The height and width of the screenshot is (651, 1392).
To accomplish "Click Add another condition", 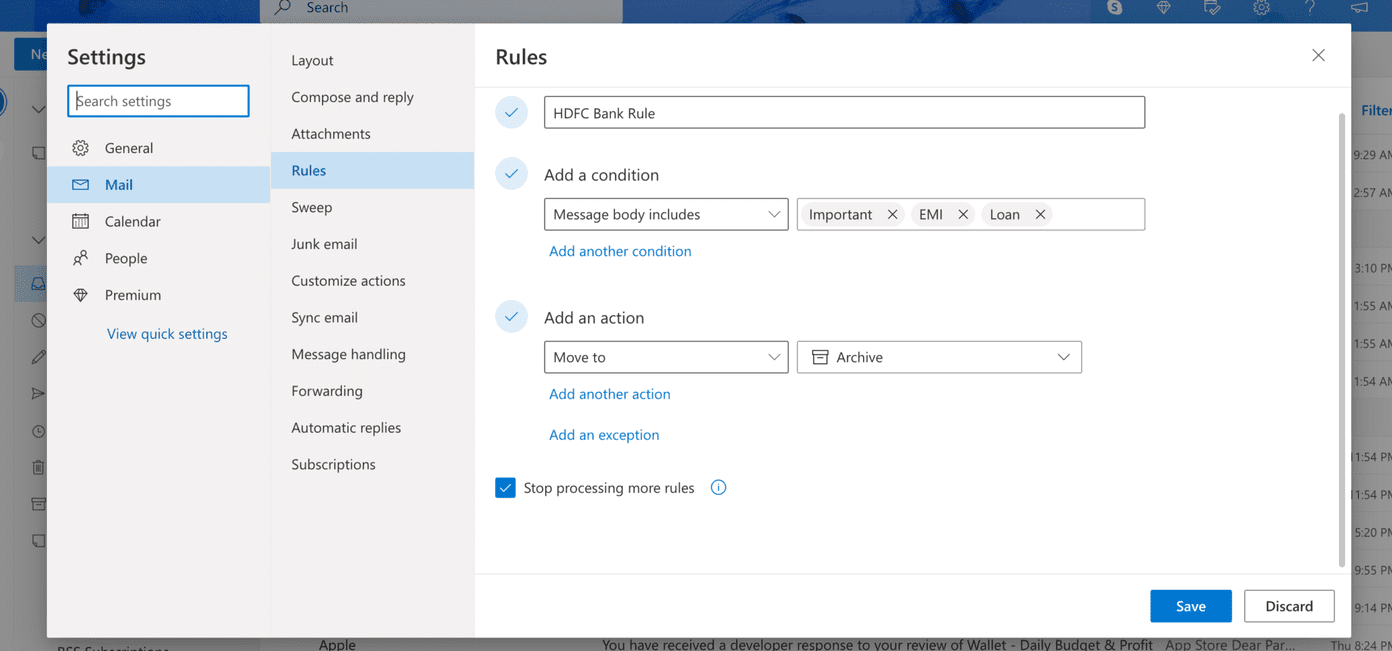I will [620, 251].
